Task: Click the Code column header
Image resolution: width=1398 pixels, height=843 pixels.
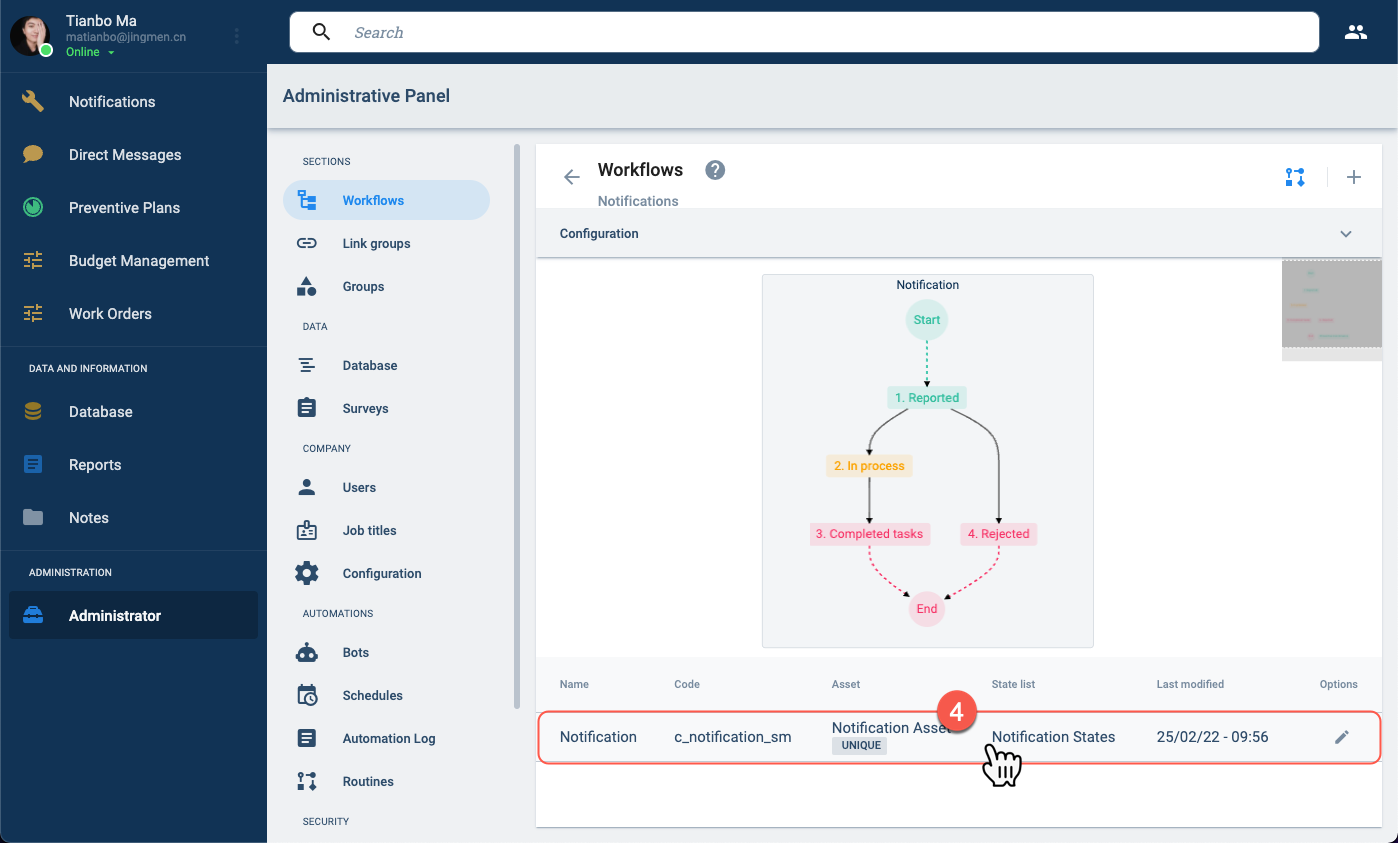Action: pos(687,684)
